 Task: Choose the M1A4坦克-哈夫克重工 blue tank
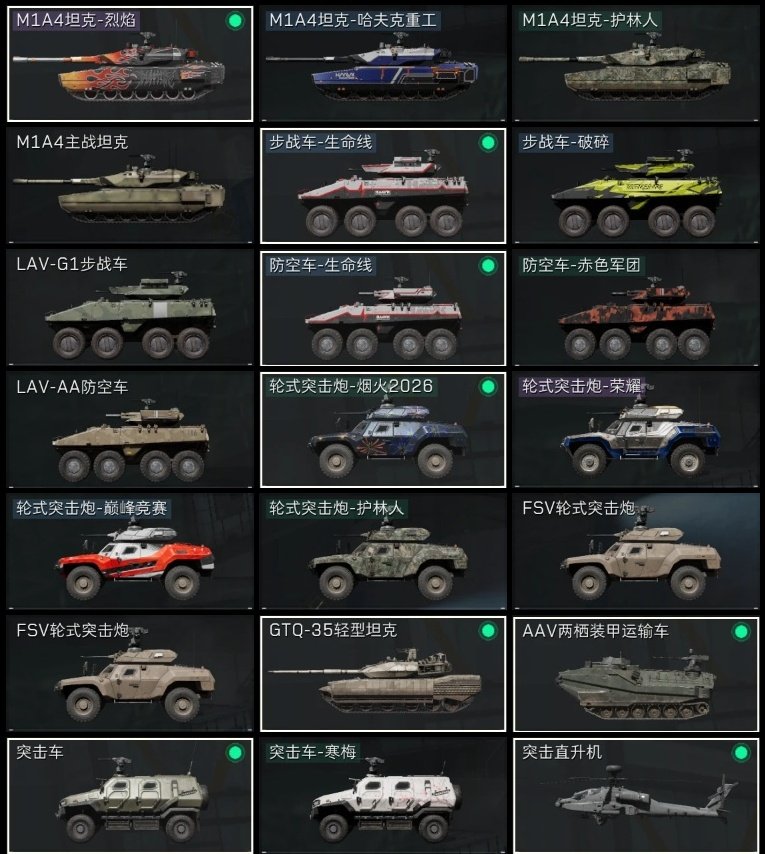click(x=383, y=64)
